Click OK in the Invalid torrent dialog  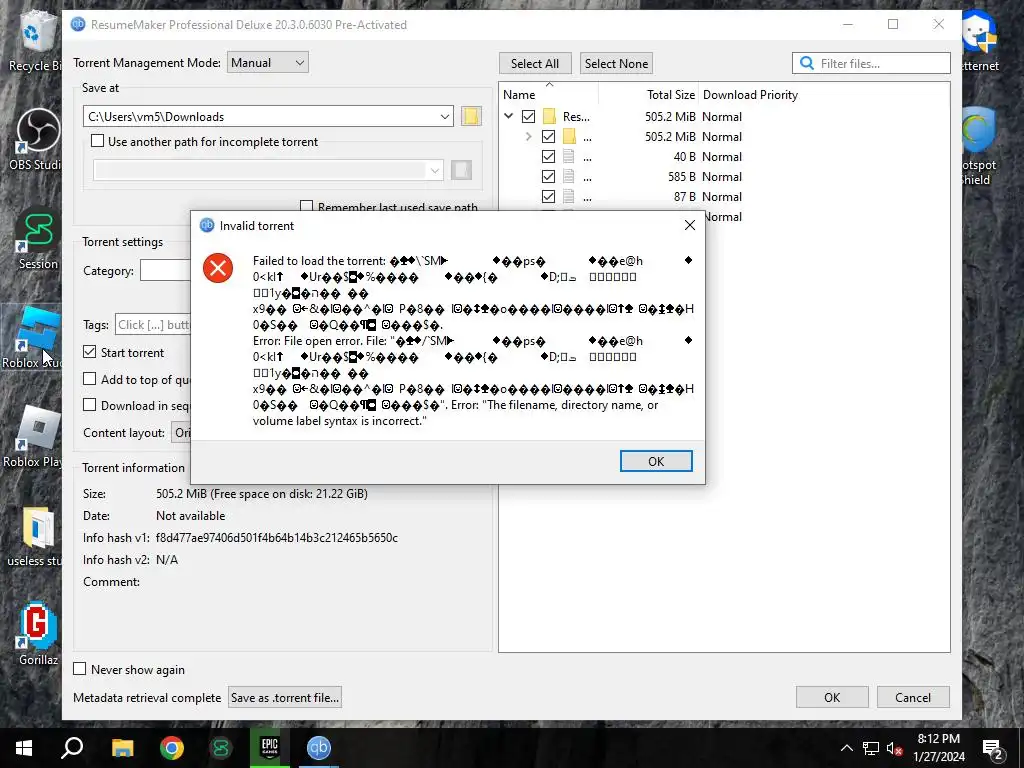pos(656,461)
